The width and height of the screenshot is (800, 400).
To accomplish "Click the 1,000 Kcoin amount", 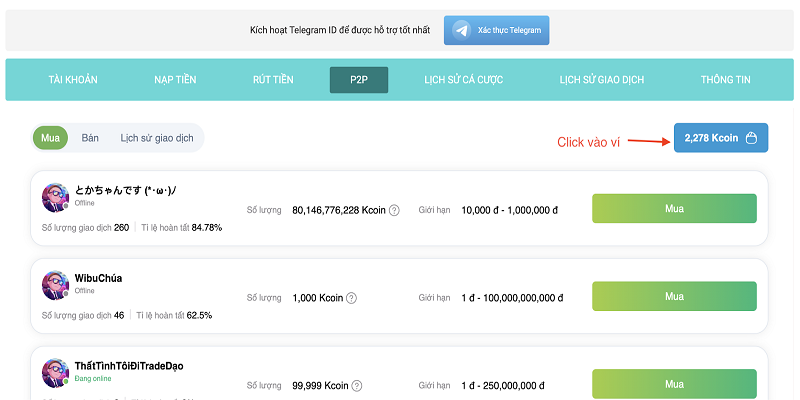I will pos(317,298).
